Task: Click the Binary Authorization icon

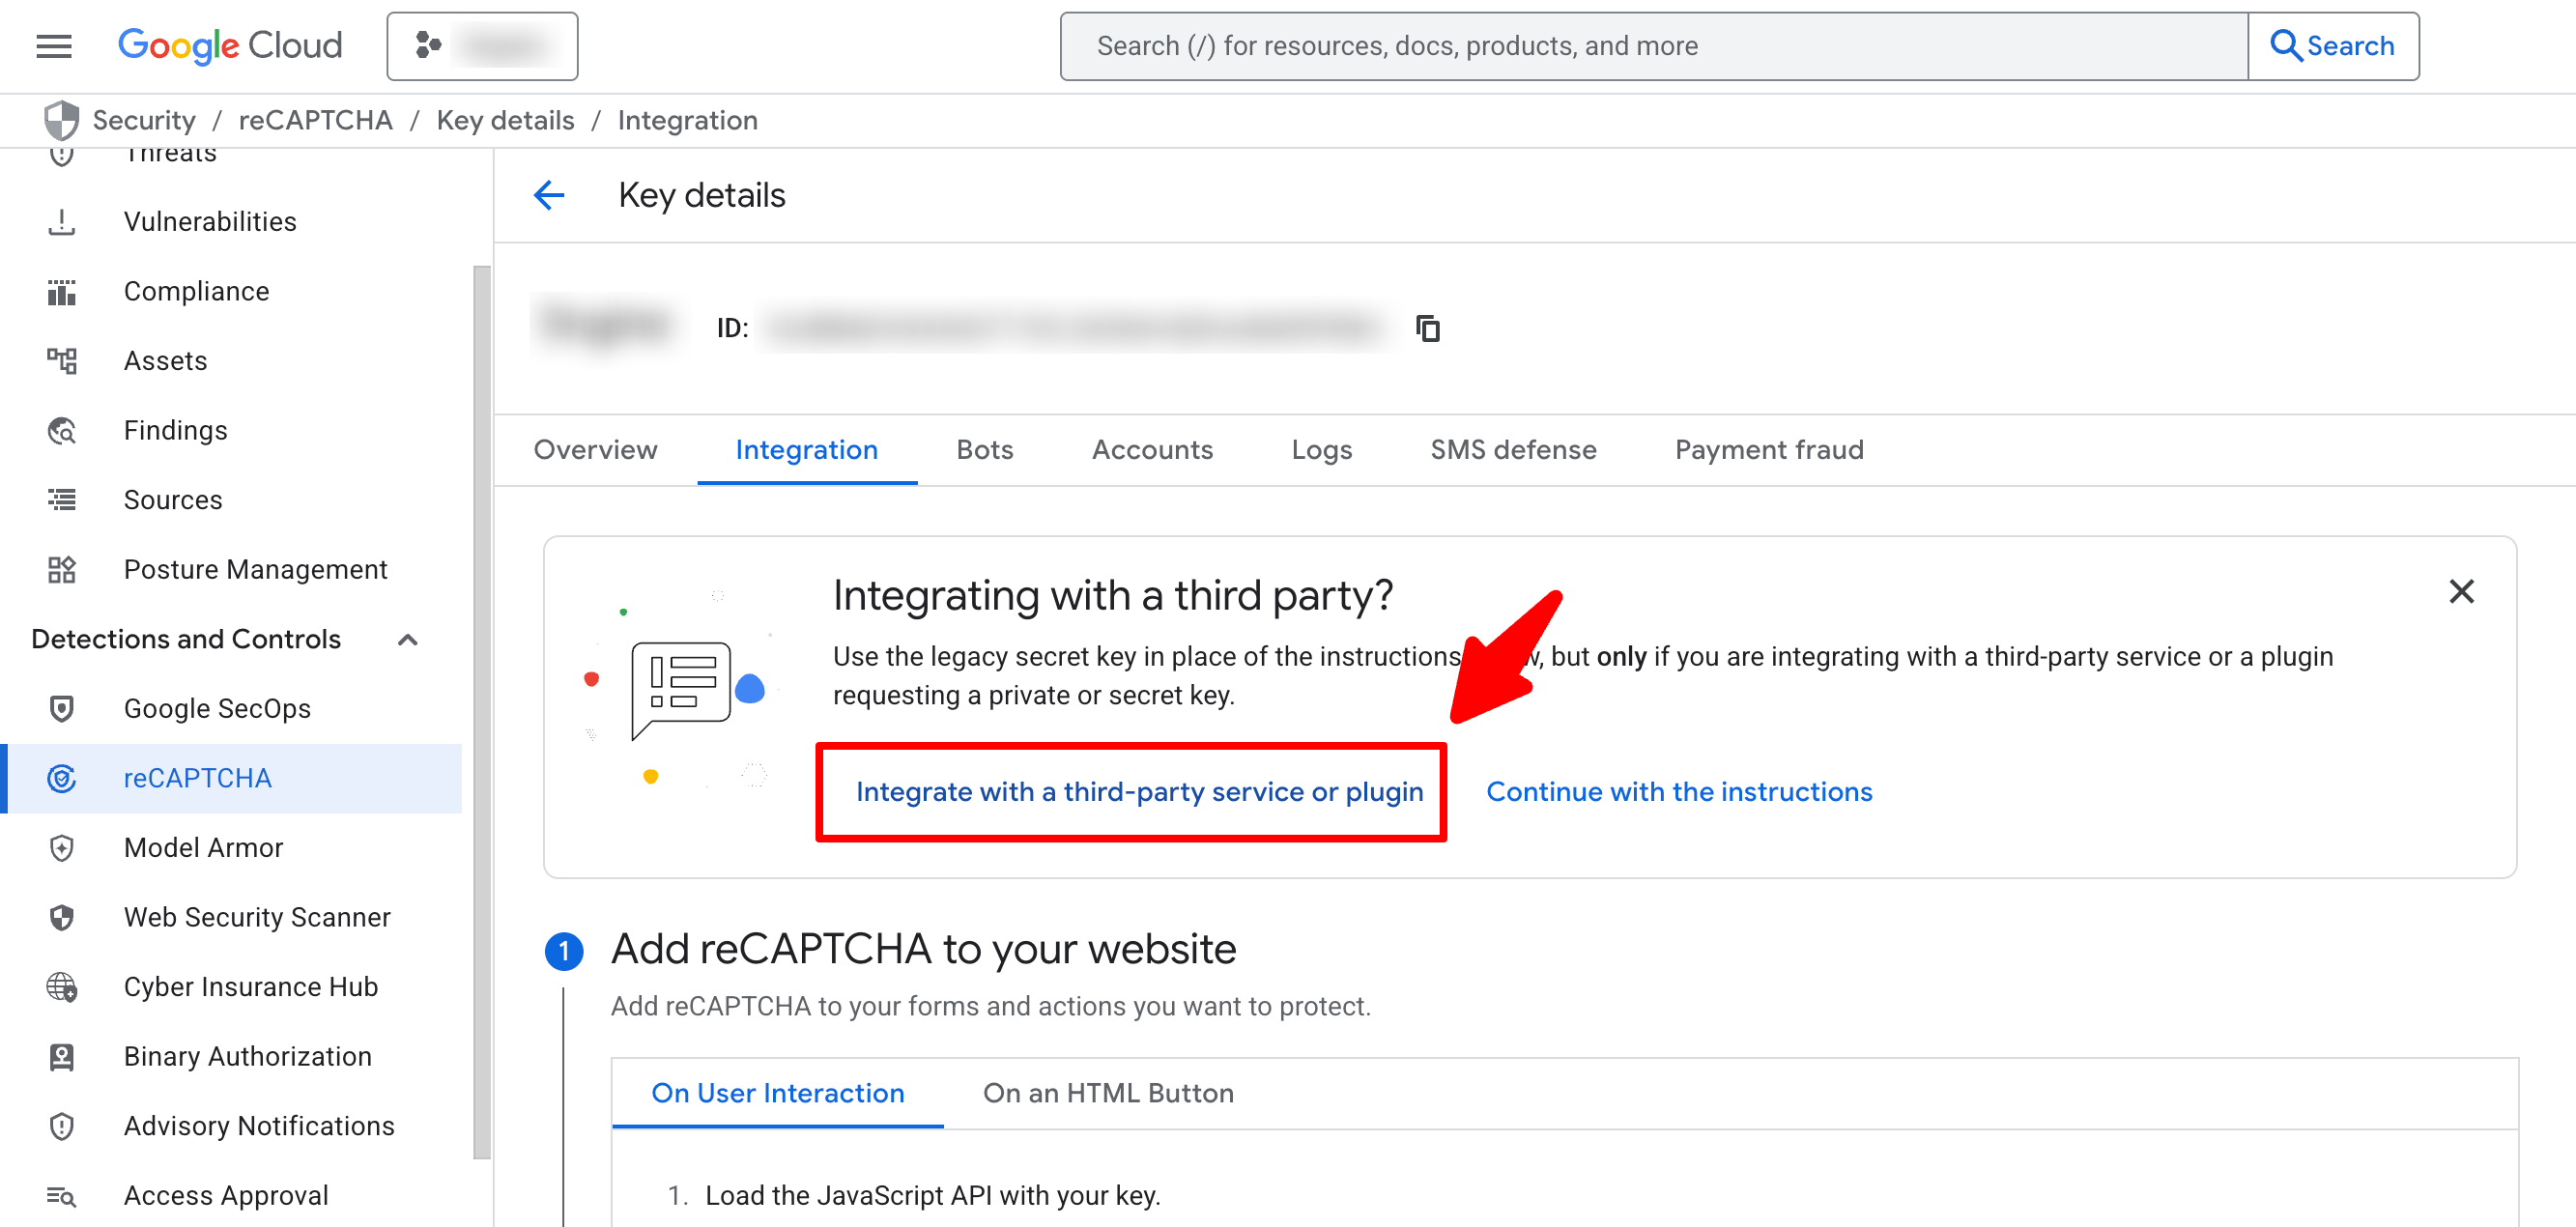Action: [x=62, y=1057]
